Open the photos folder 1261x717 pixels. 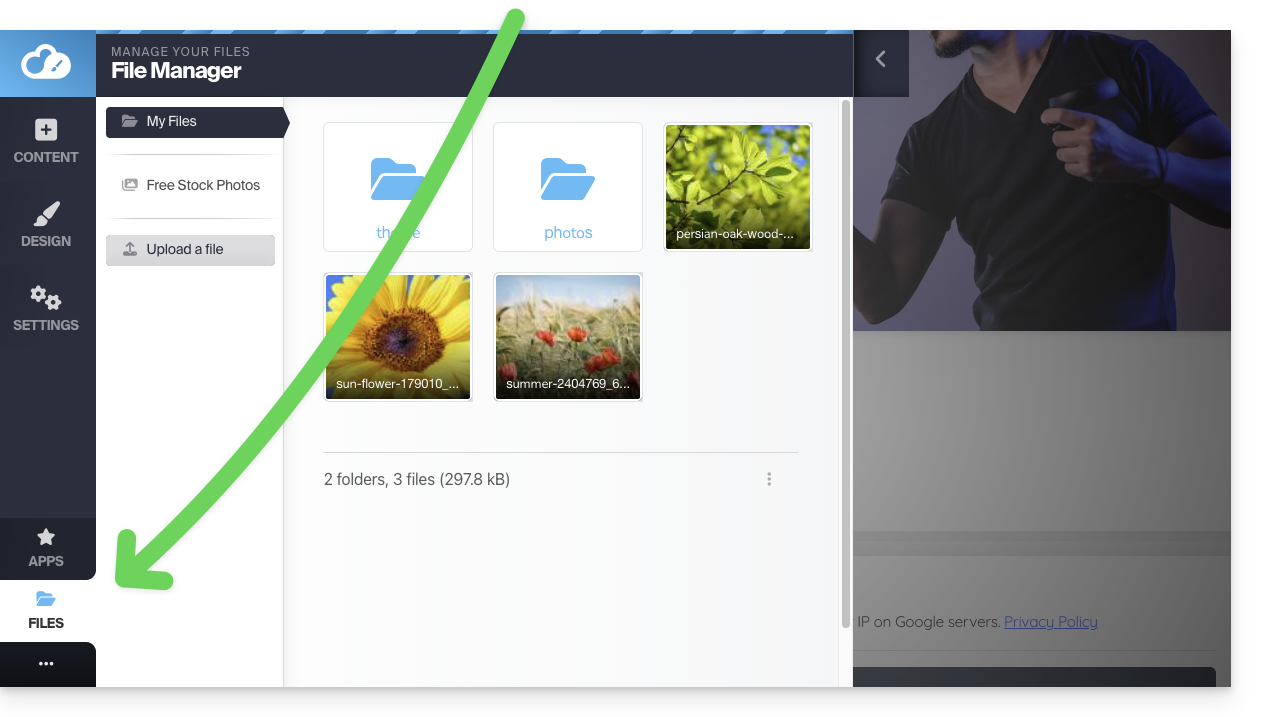568,187
